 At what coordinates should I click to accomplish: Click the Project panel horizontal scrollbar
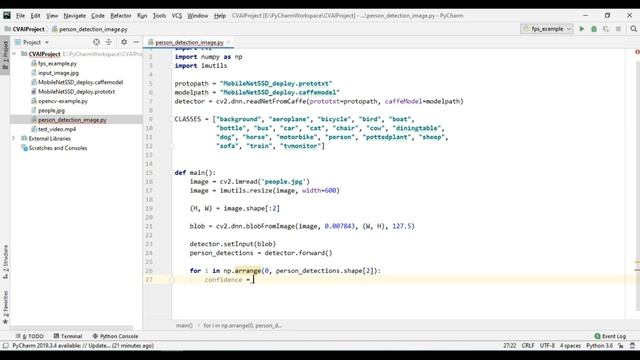point(71,328)
